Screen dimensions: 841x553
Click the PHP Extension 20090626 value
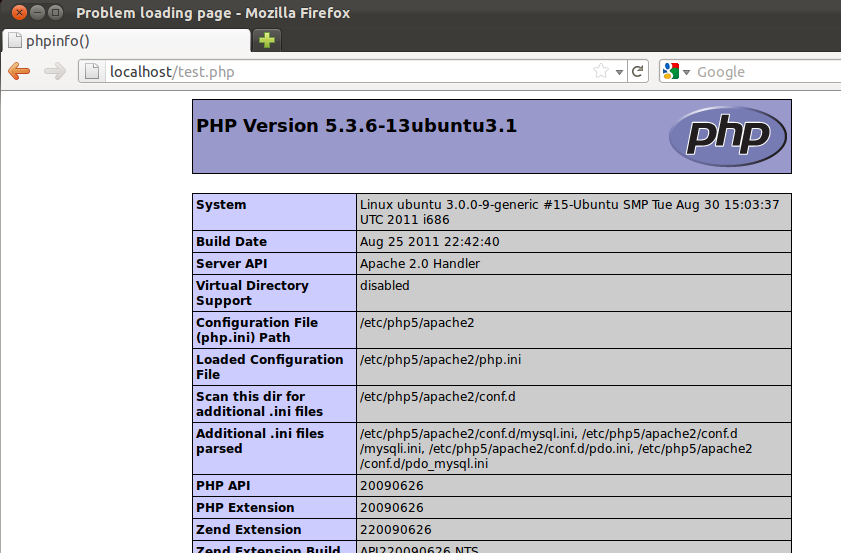pyautogui.click(x=392, y=508)
